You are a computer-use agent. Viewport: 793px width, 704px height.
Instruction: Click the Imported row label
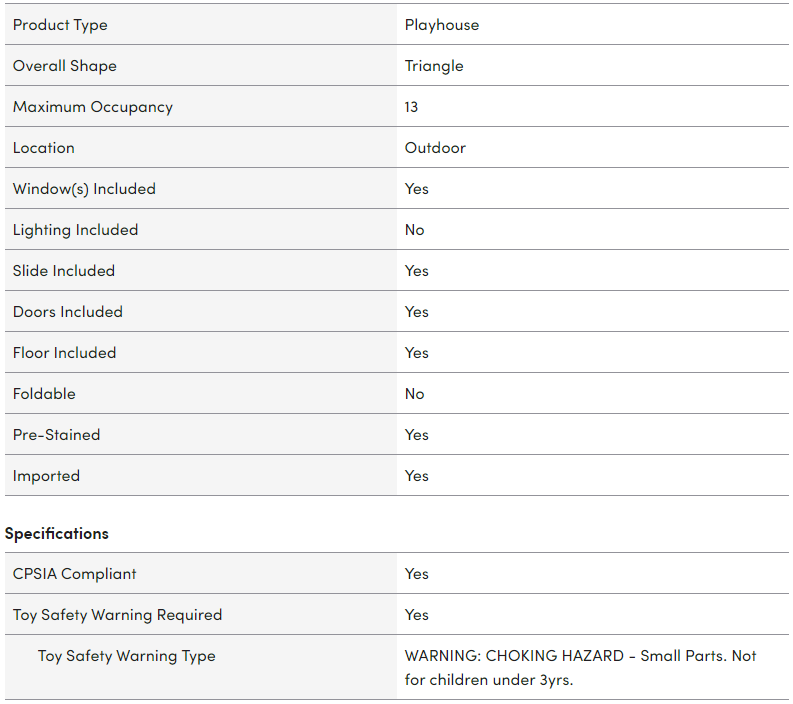point(46,476)
